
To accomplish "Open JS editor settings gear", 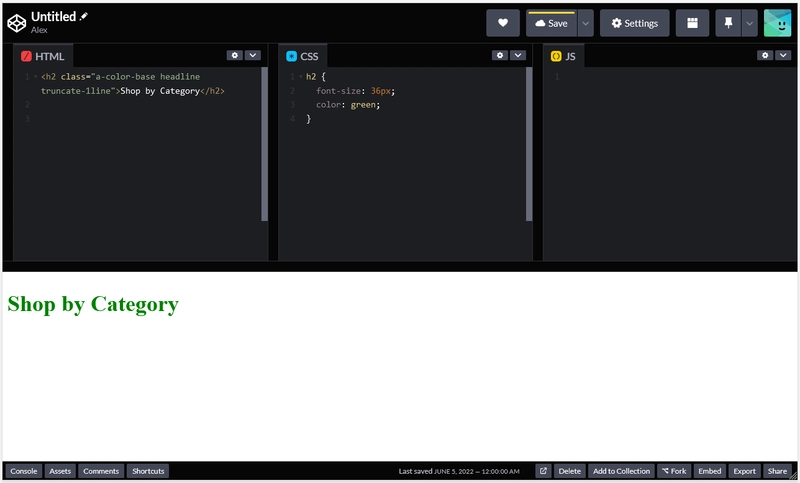I will point(764,55).
